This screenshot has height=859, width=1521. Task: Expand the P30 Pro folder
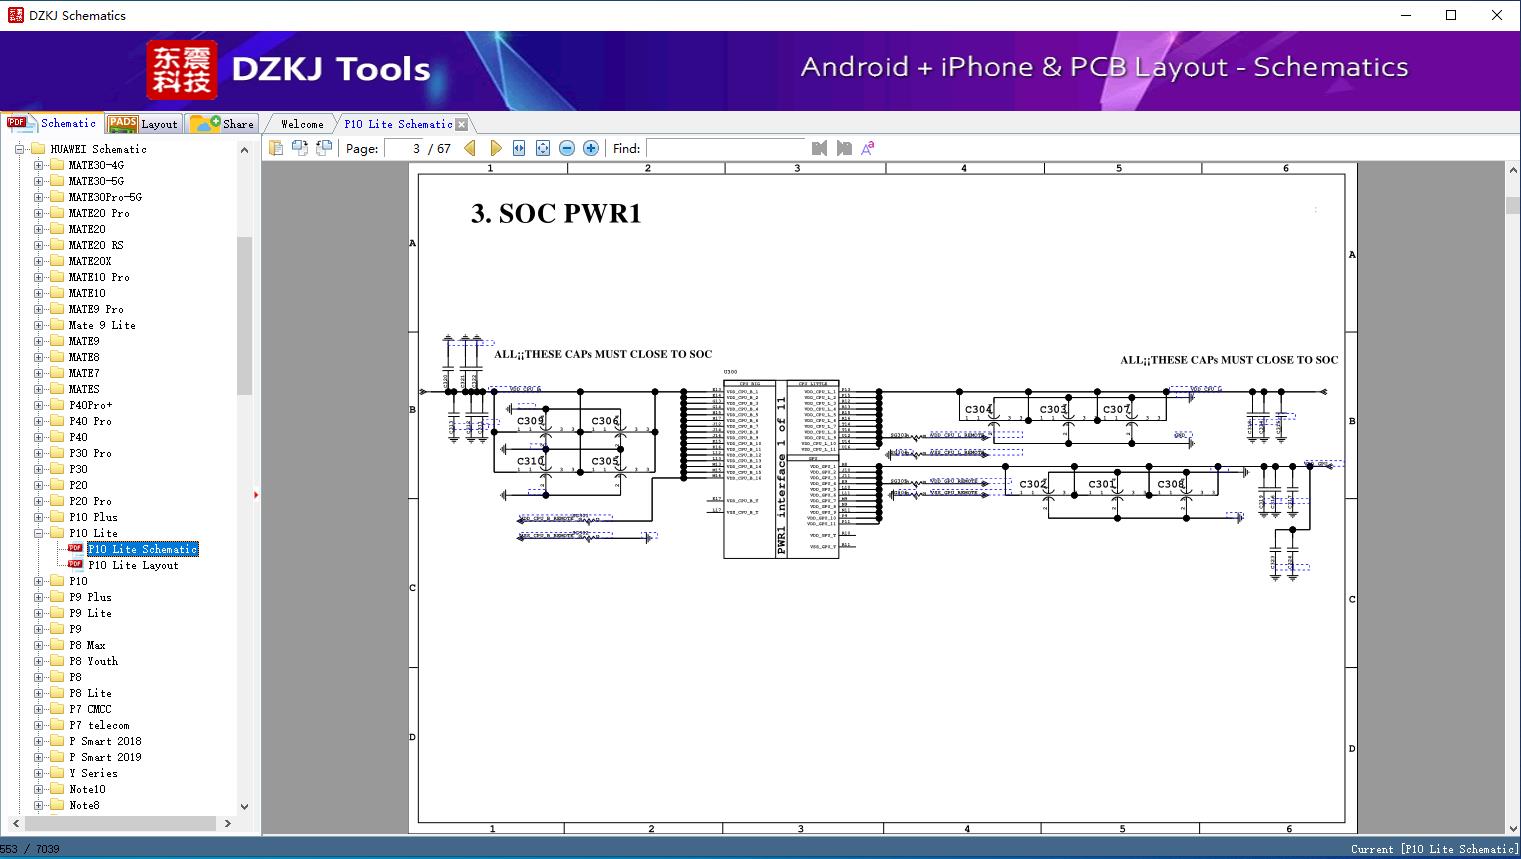[x=38, y=453]
